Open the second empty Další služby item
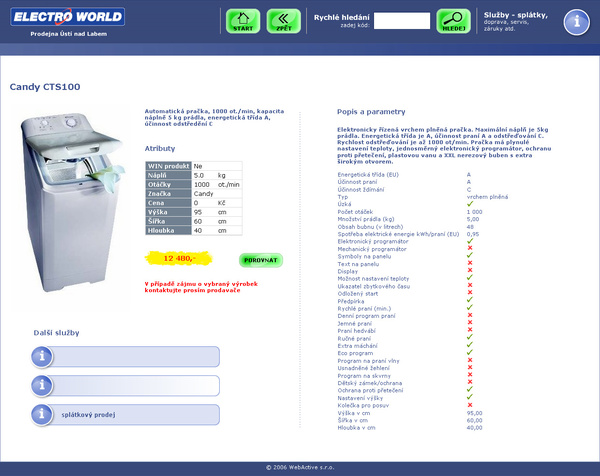 (x=126, y=385)
